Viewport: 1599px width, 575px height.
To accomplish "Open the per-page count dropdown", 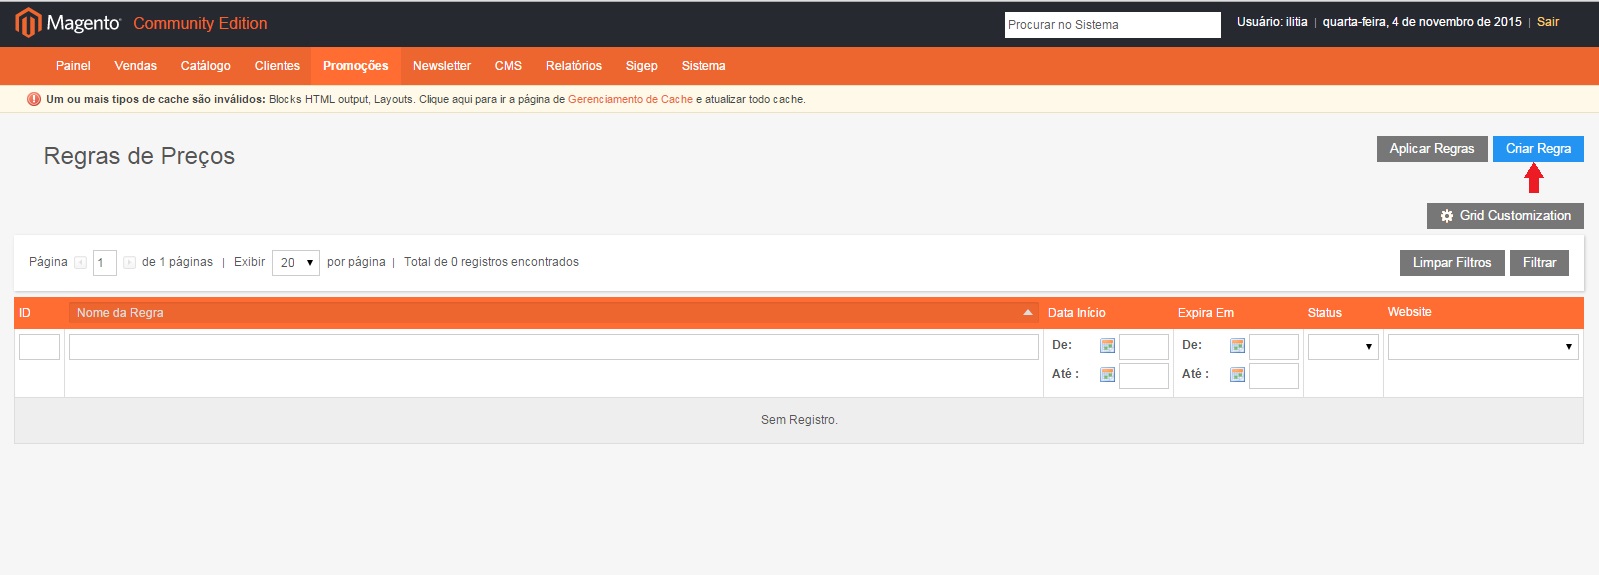I will (296, 263).
